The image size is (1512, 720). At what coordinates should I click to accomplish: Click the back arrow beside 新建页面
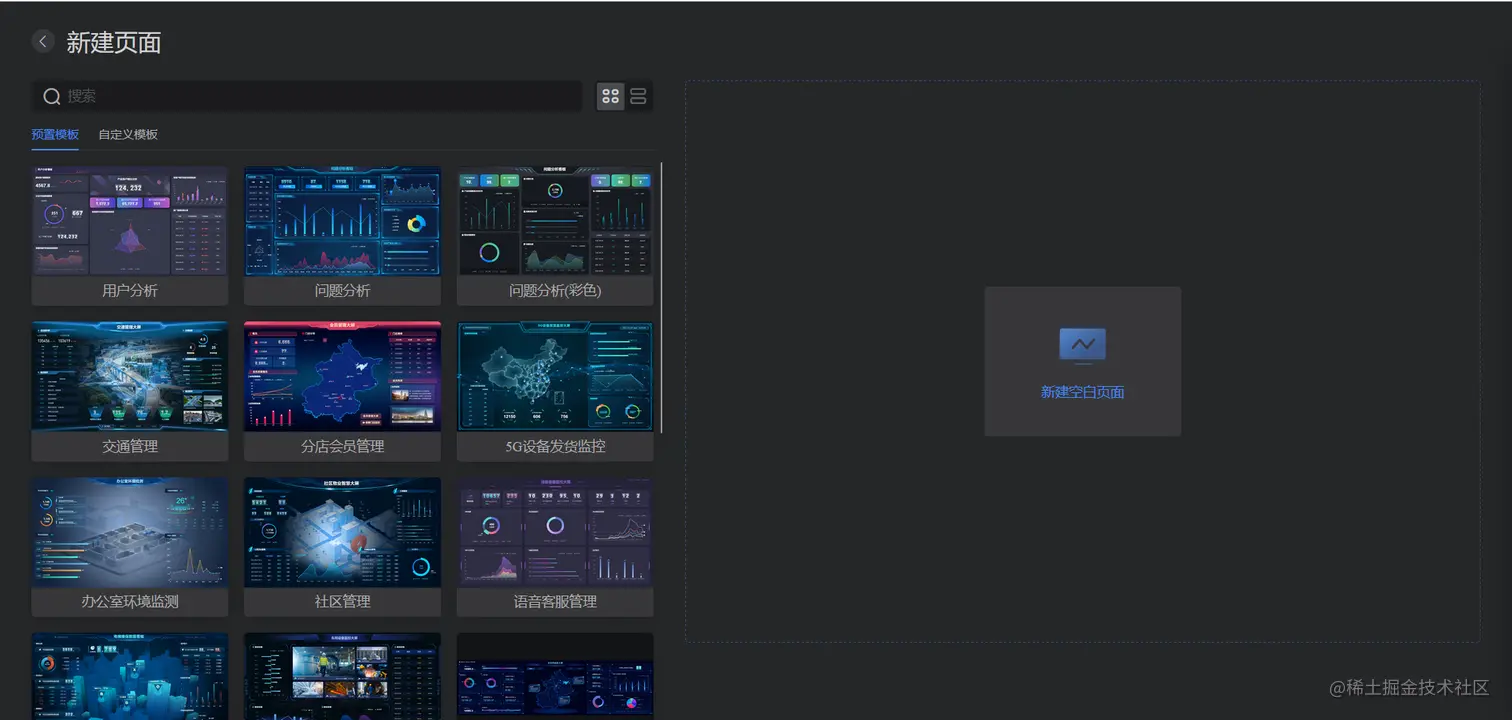coord(42,41)
